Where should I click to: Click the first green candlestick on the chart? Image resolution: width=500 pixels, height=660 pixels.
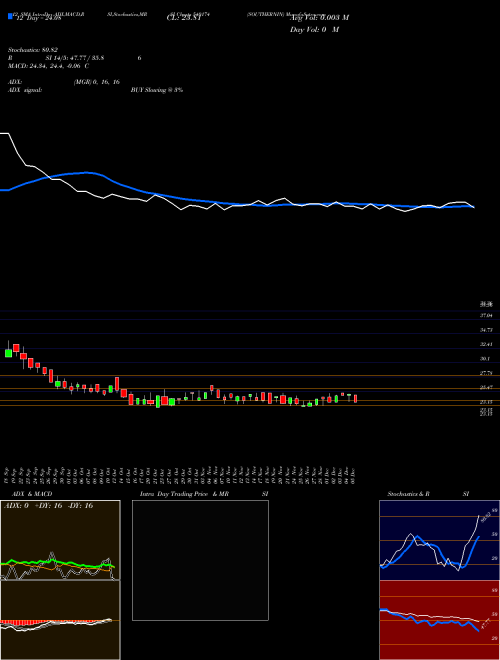point(8,352)
